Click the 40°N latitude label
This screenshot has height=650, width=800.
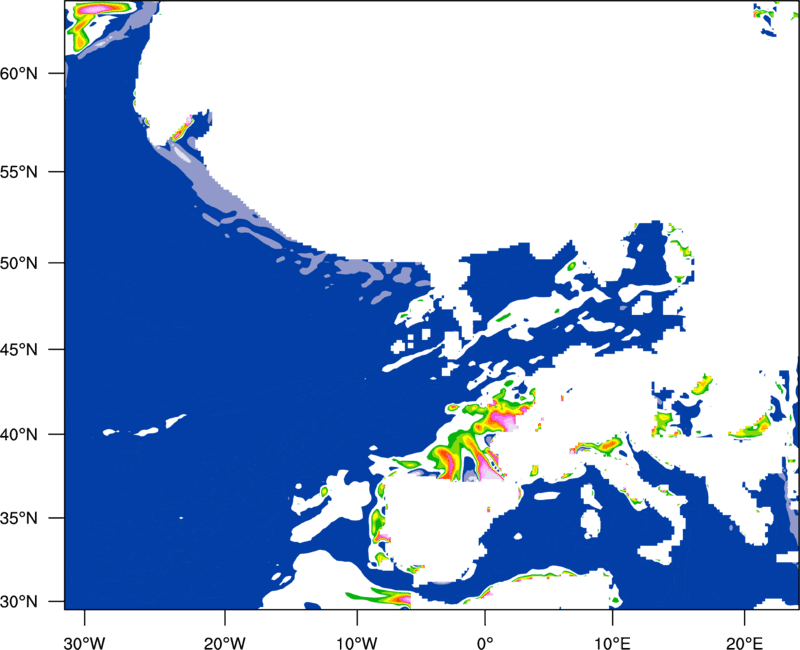point(19,435)
